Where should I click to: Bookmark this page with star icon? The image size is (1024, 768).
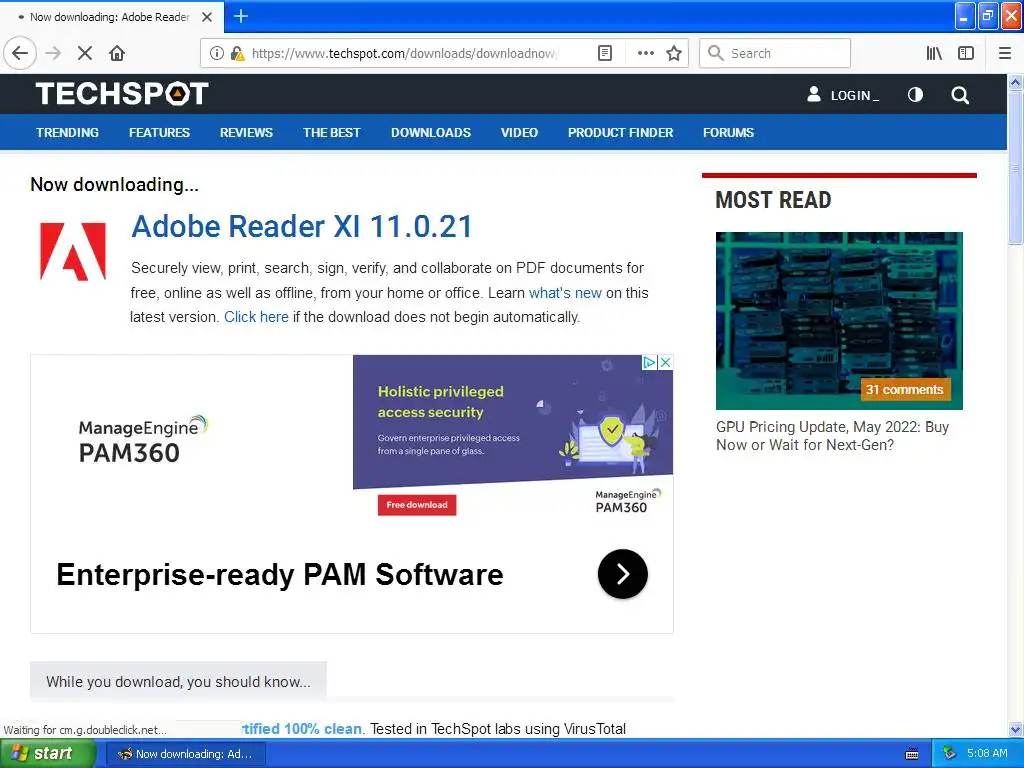click(673, 53)
